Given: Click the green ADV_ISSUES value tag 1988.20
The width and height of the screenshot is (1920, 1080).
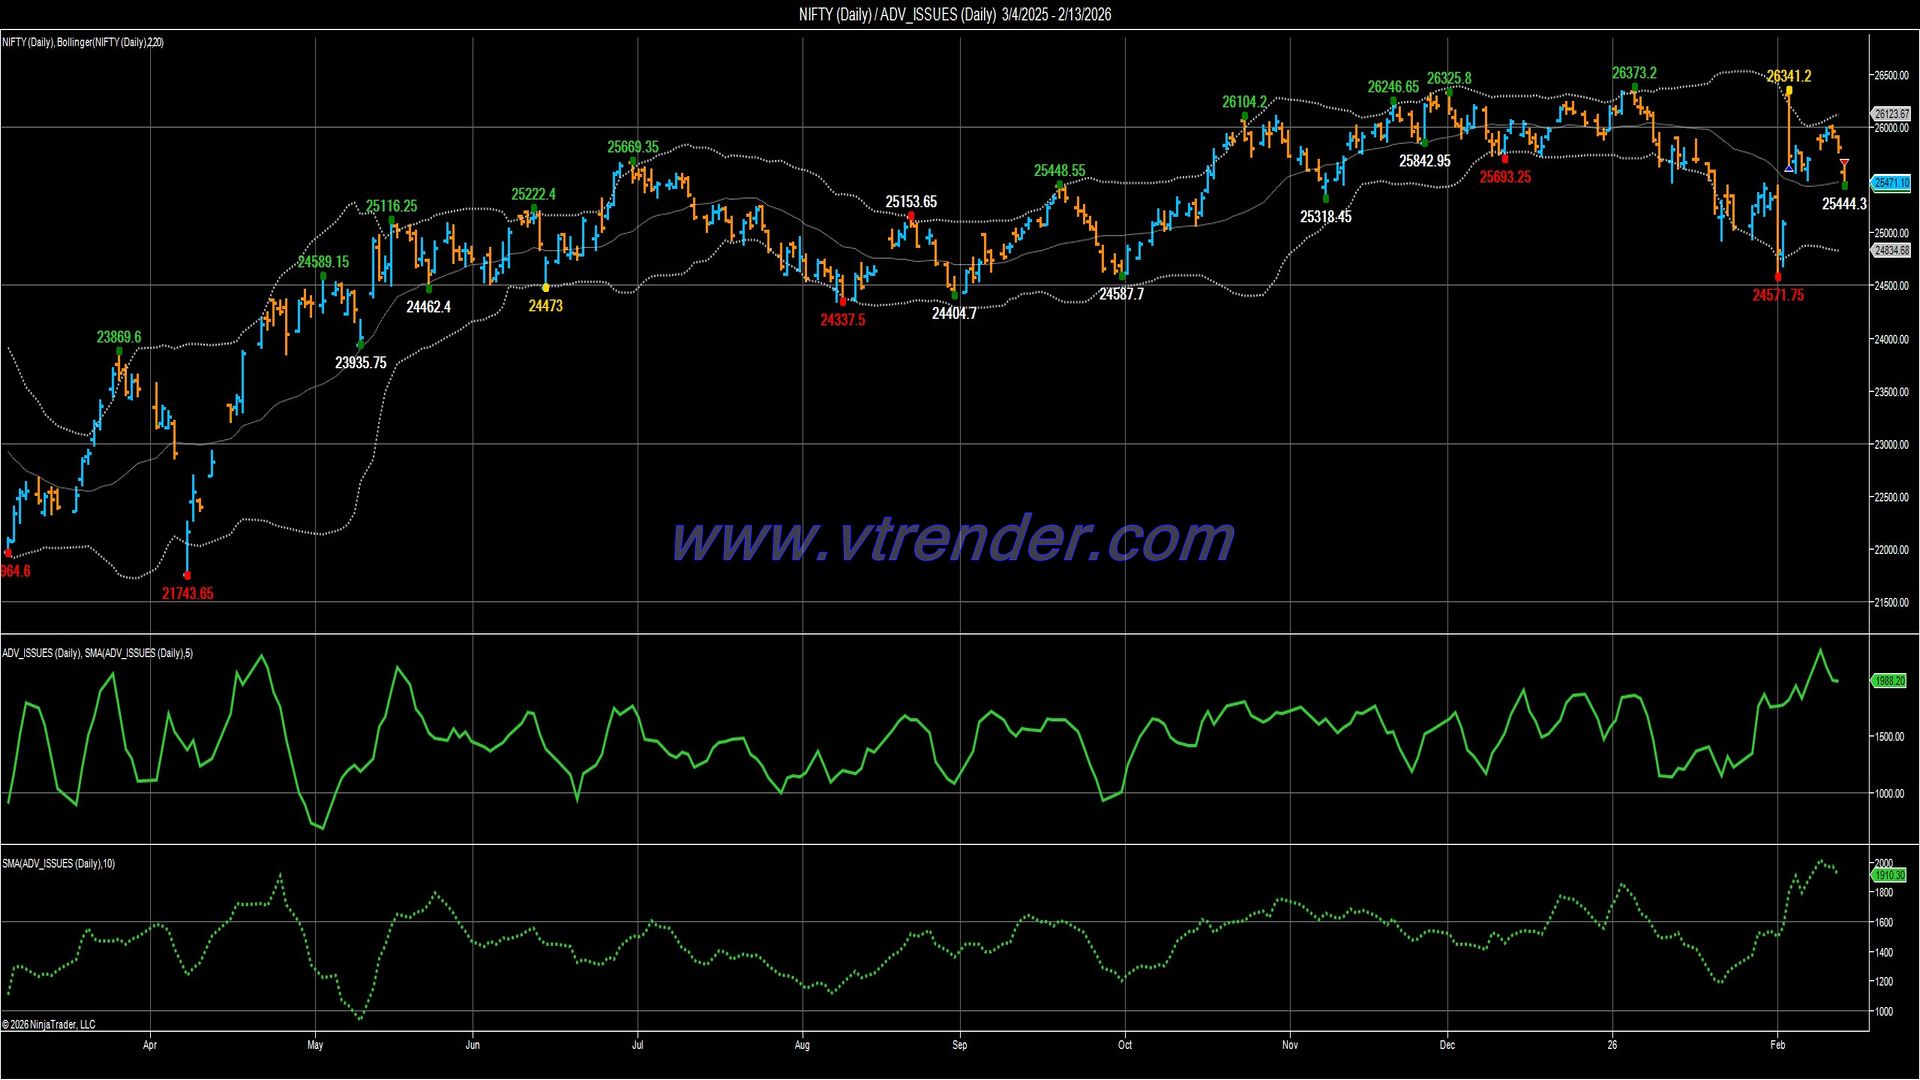Looking at the screenshot, I should pos(1888,681).
